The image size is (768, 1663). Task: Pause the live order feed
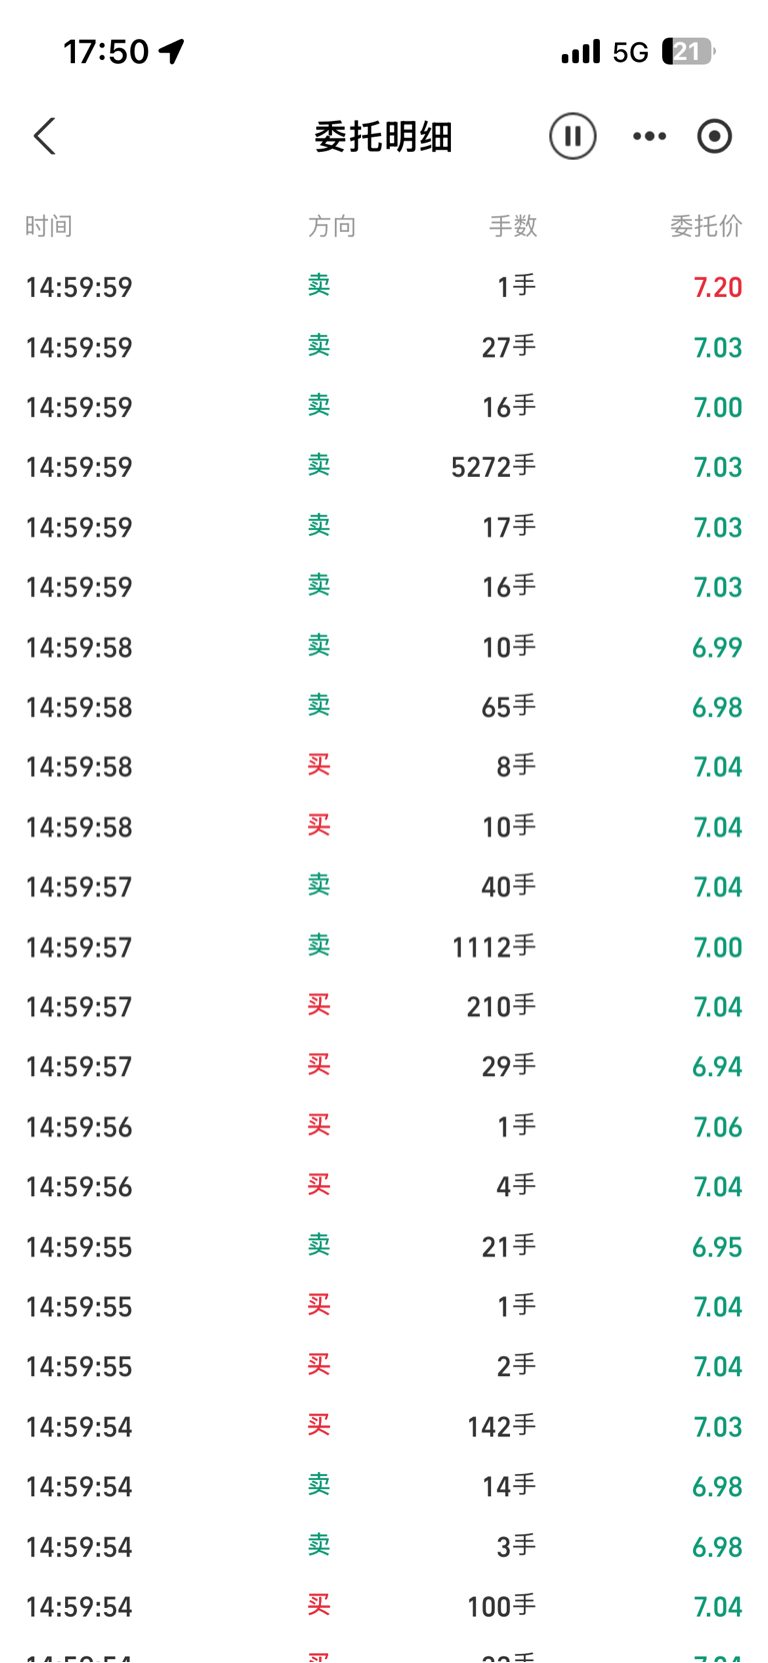(573, 136)
